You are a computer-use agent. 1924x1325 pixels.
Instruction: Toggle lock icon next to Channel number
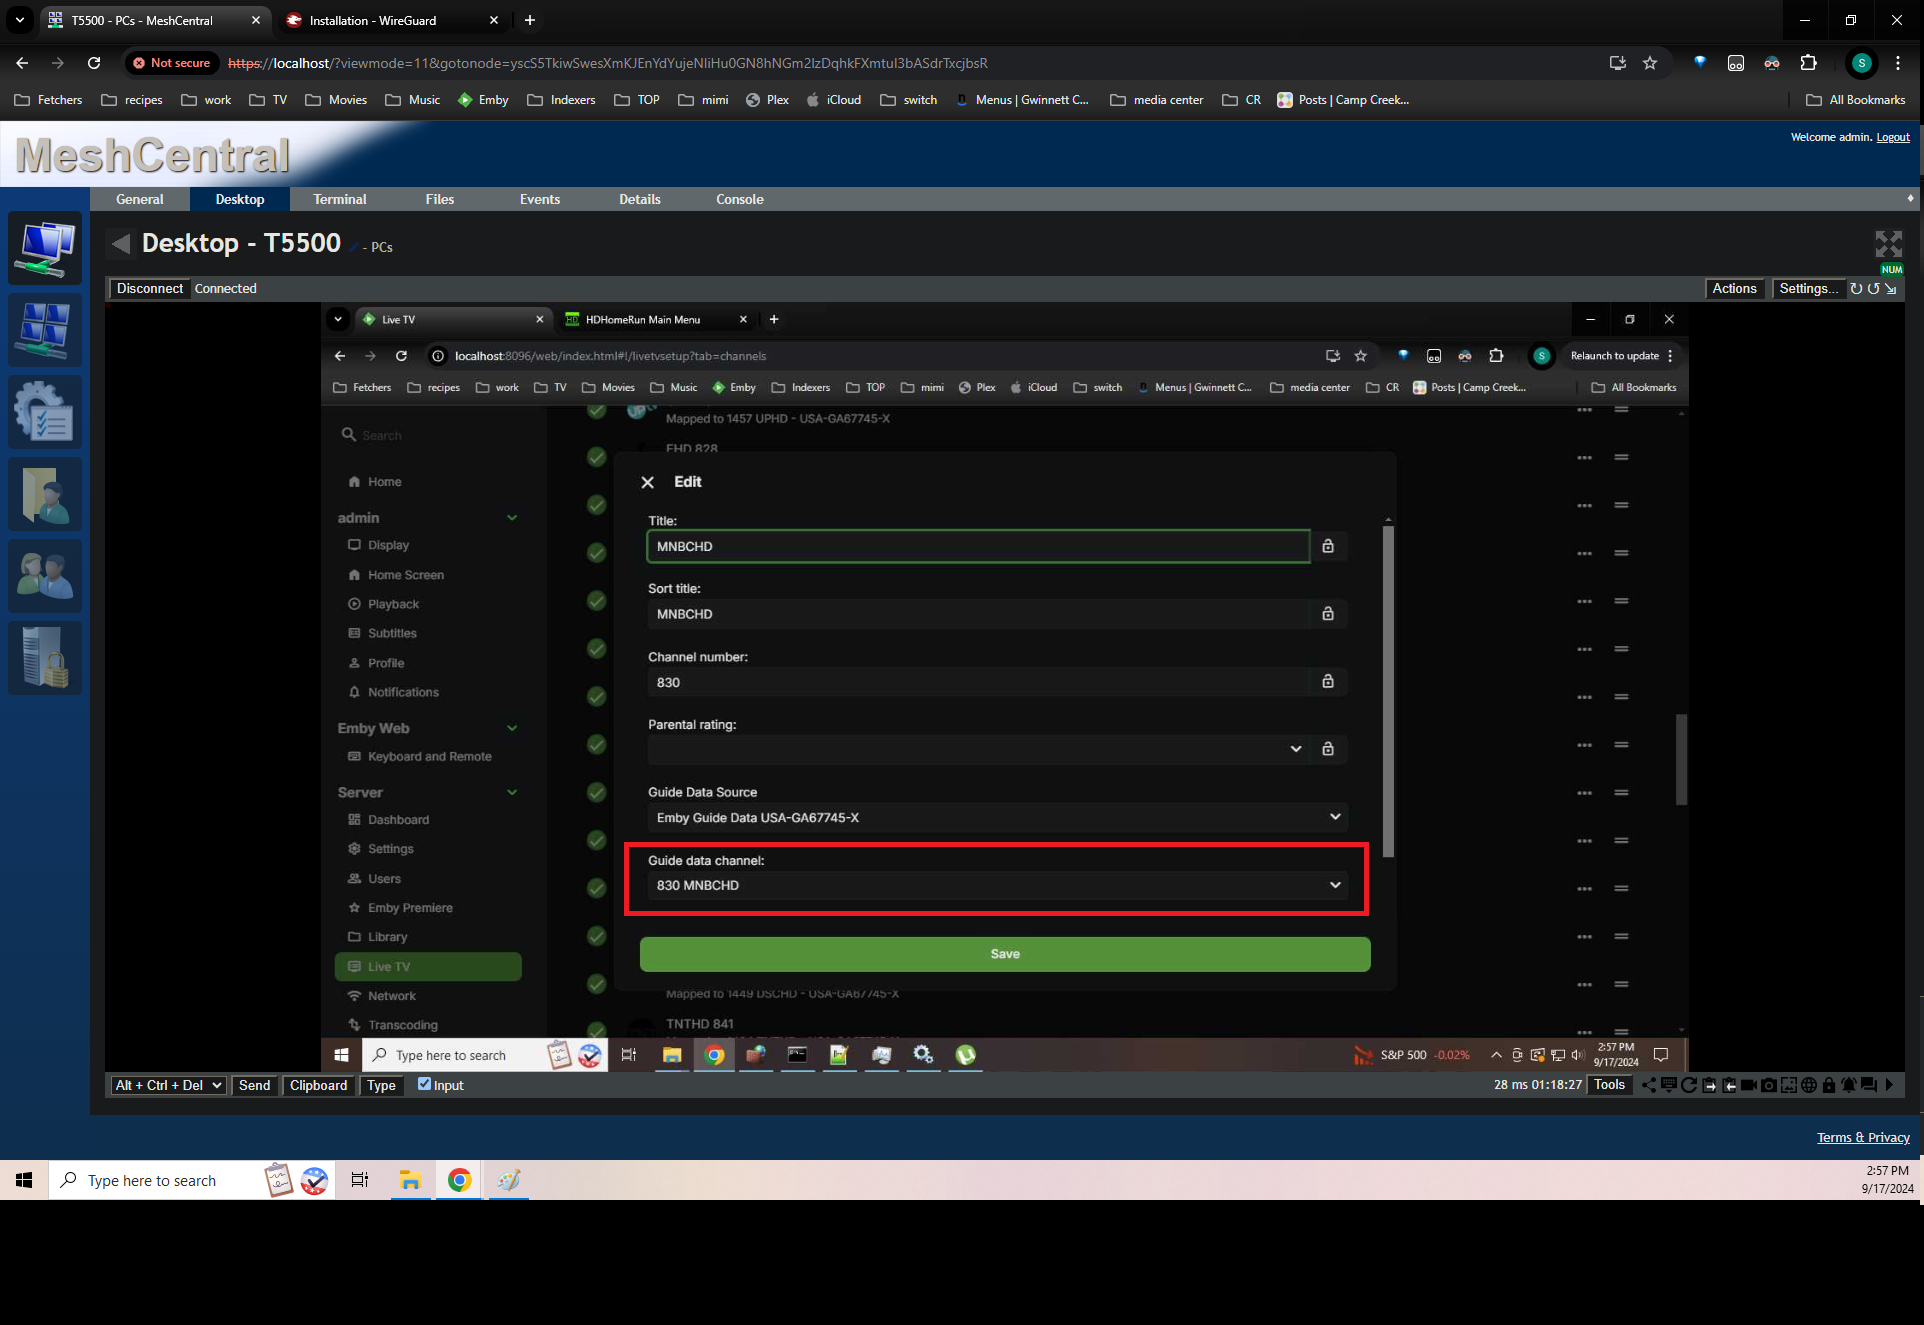coord(1328,682)
